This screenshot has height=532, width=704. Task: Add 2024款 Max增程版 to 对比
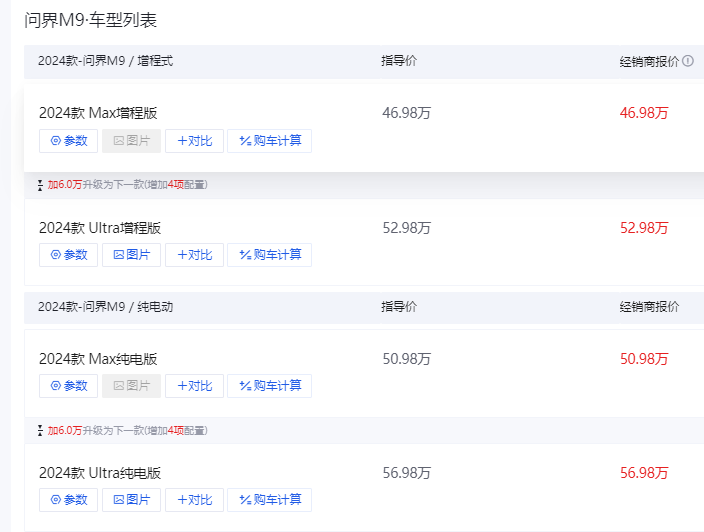[x=194, y=141]
